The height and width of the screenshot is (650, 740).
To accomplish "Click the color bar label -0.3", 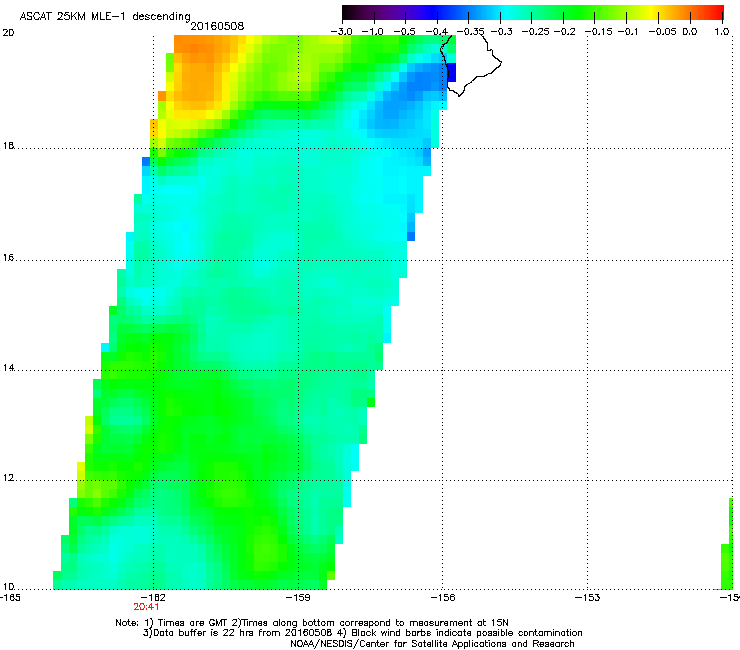I will (502, 32).
